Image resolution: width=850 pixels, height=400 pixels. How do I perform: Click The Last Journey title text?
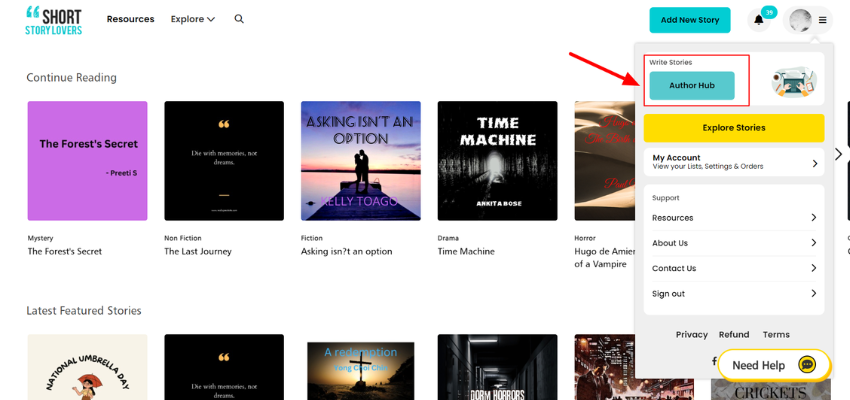tap(198, 251)
